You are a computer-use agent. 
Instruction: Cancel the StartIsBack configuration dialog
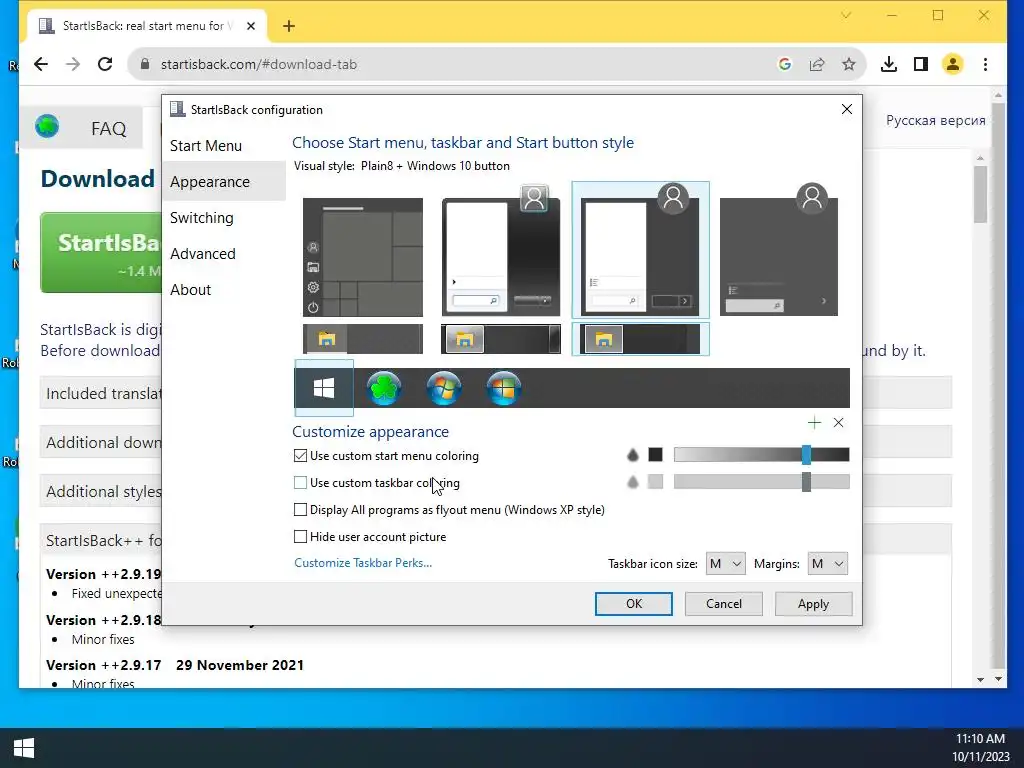coord(724,603)
